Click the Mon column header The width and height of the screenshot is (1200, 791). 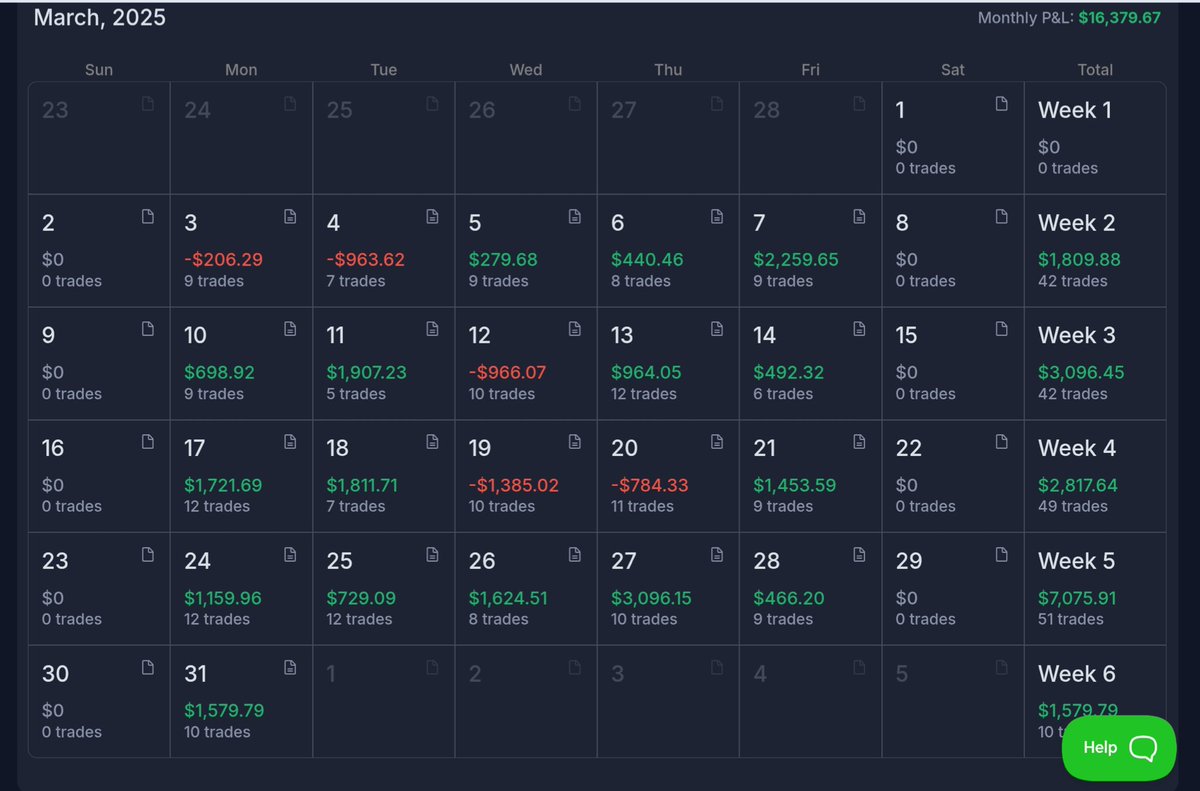coord(241,70)
